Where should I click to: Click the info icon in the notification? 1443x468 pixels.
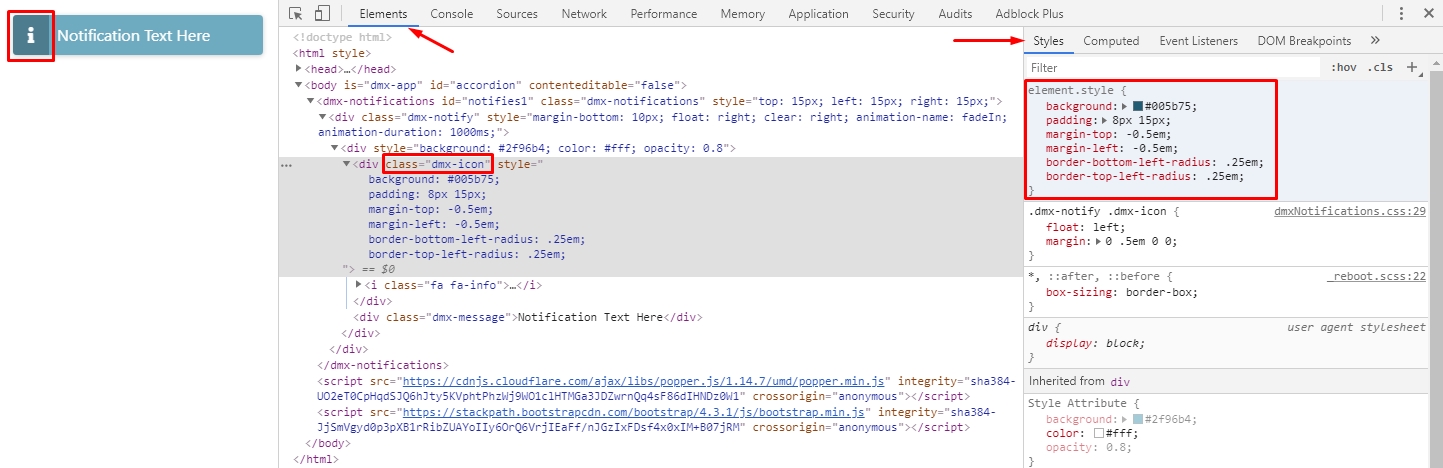point(31,36)
